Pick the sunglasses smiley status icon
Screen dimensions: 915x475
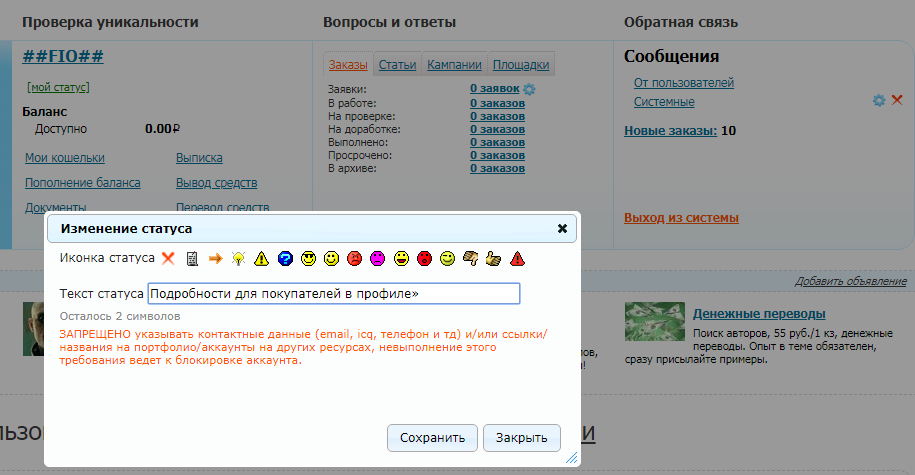pyautogui.click(x=308, y=258)
